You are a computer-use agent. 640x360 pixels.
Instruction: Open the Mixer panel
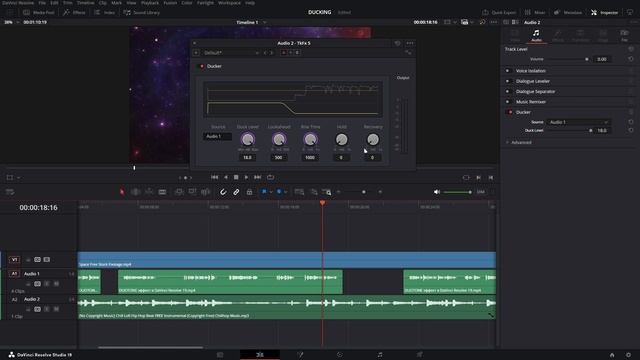click(535, 13)
